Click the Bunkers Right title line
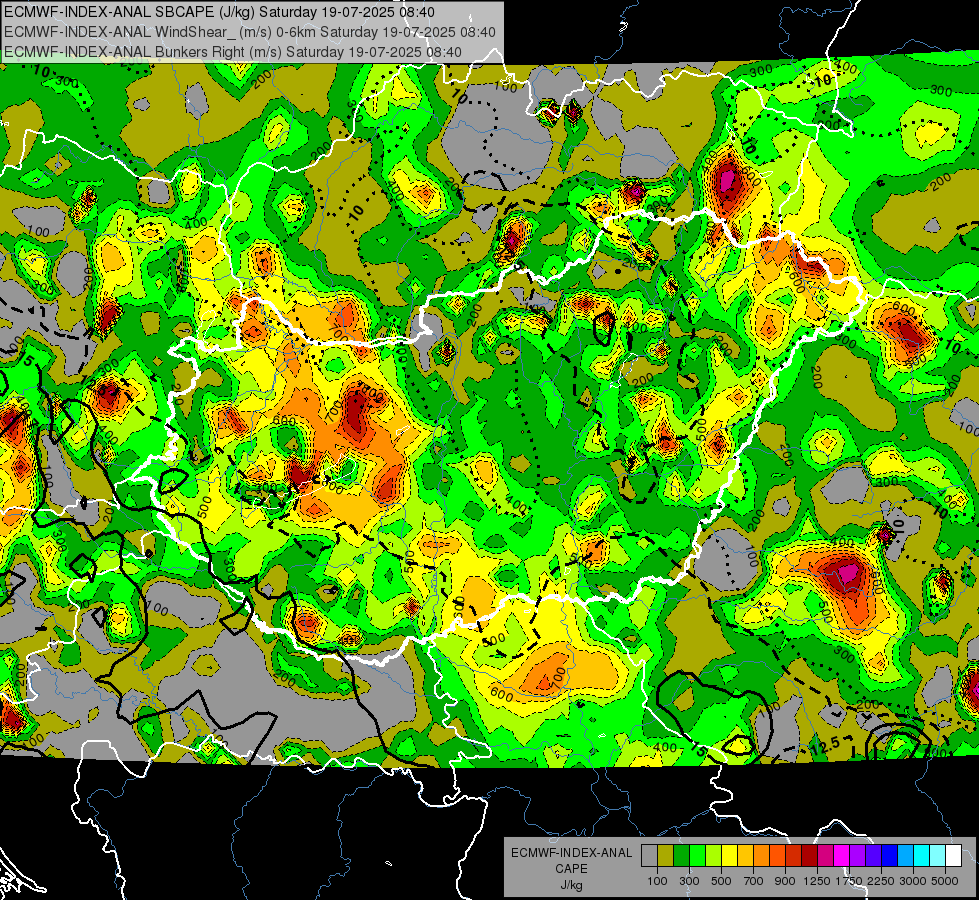The width and height of the screenshot is (979, 900). (233, 52)
